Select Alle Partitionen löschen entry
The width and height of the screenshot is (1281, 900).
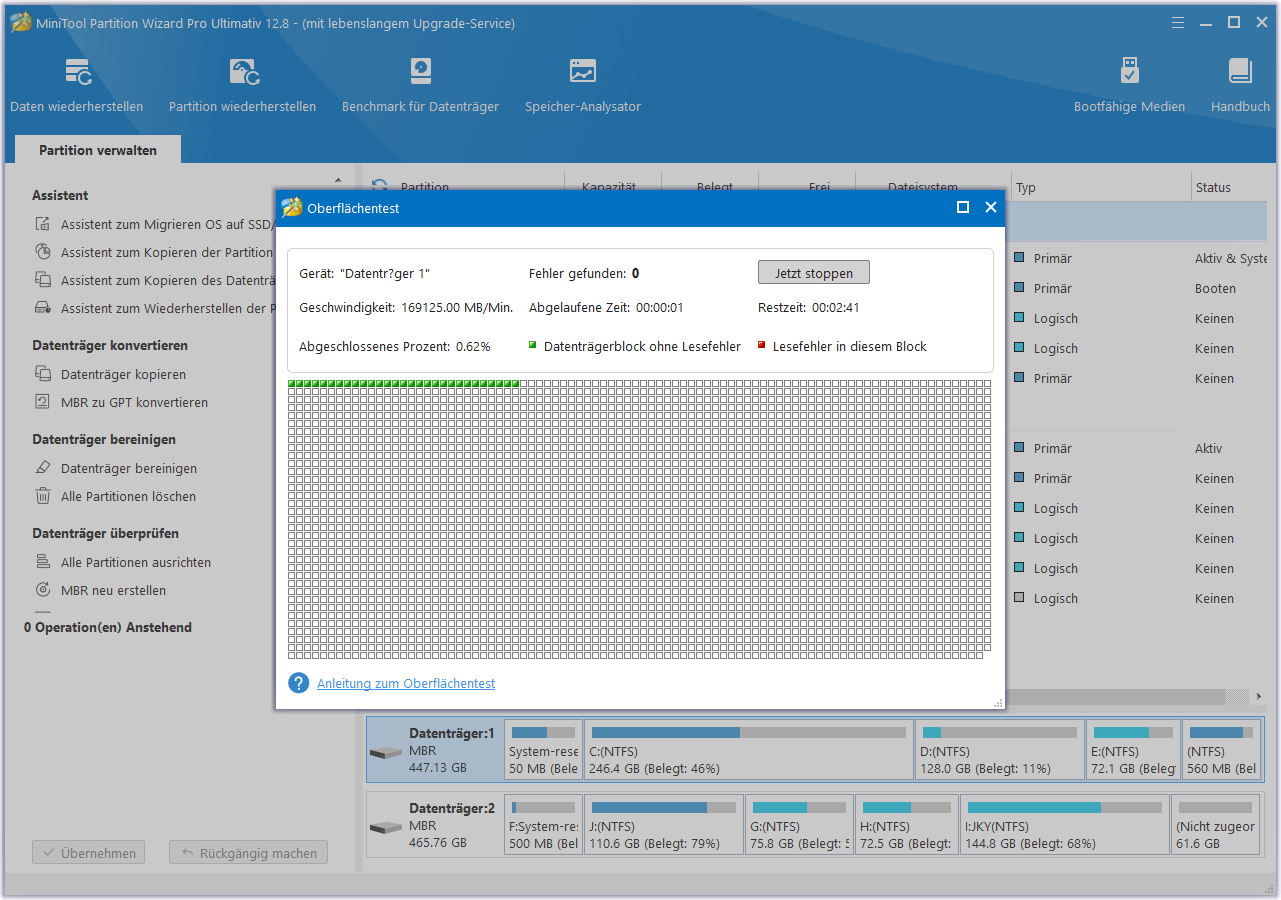point(129,496)
